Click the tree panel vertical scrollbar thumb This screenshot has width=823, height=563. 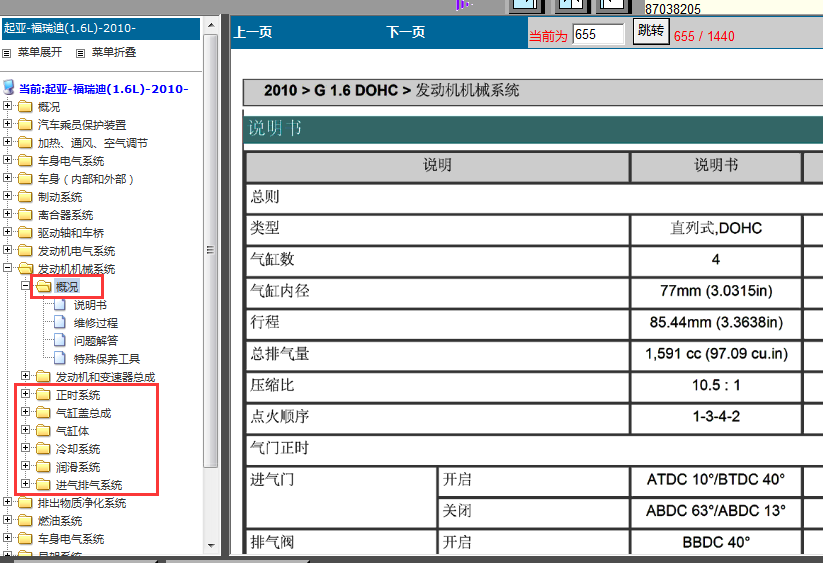coord(211,251)
